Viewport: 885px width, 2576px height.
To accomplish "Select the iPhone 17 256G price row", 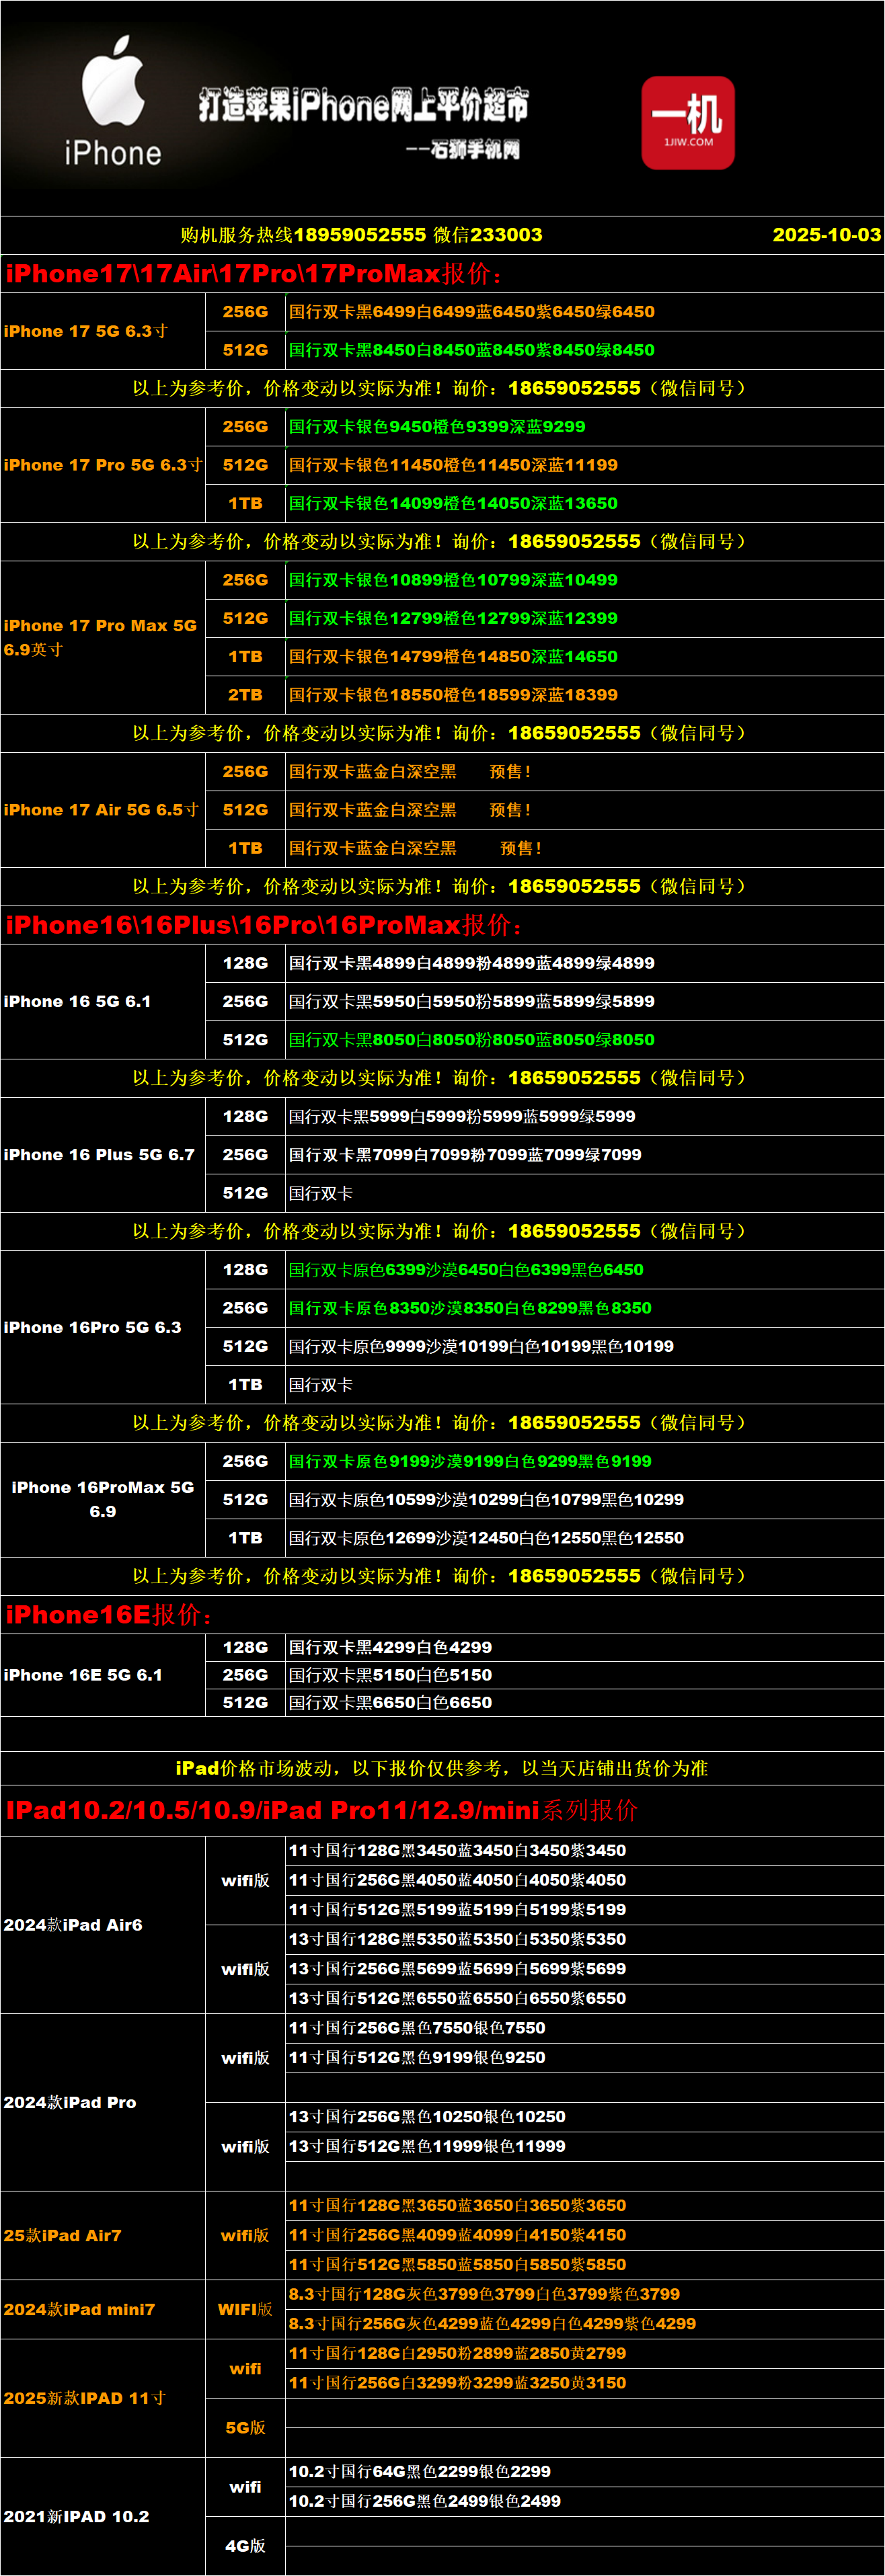I will [x=471, y=312].
